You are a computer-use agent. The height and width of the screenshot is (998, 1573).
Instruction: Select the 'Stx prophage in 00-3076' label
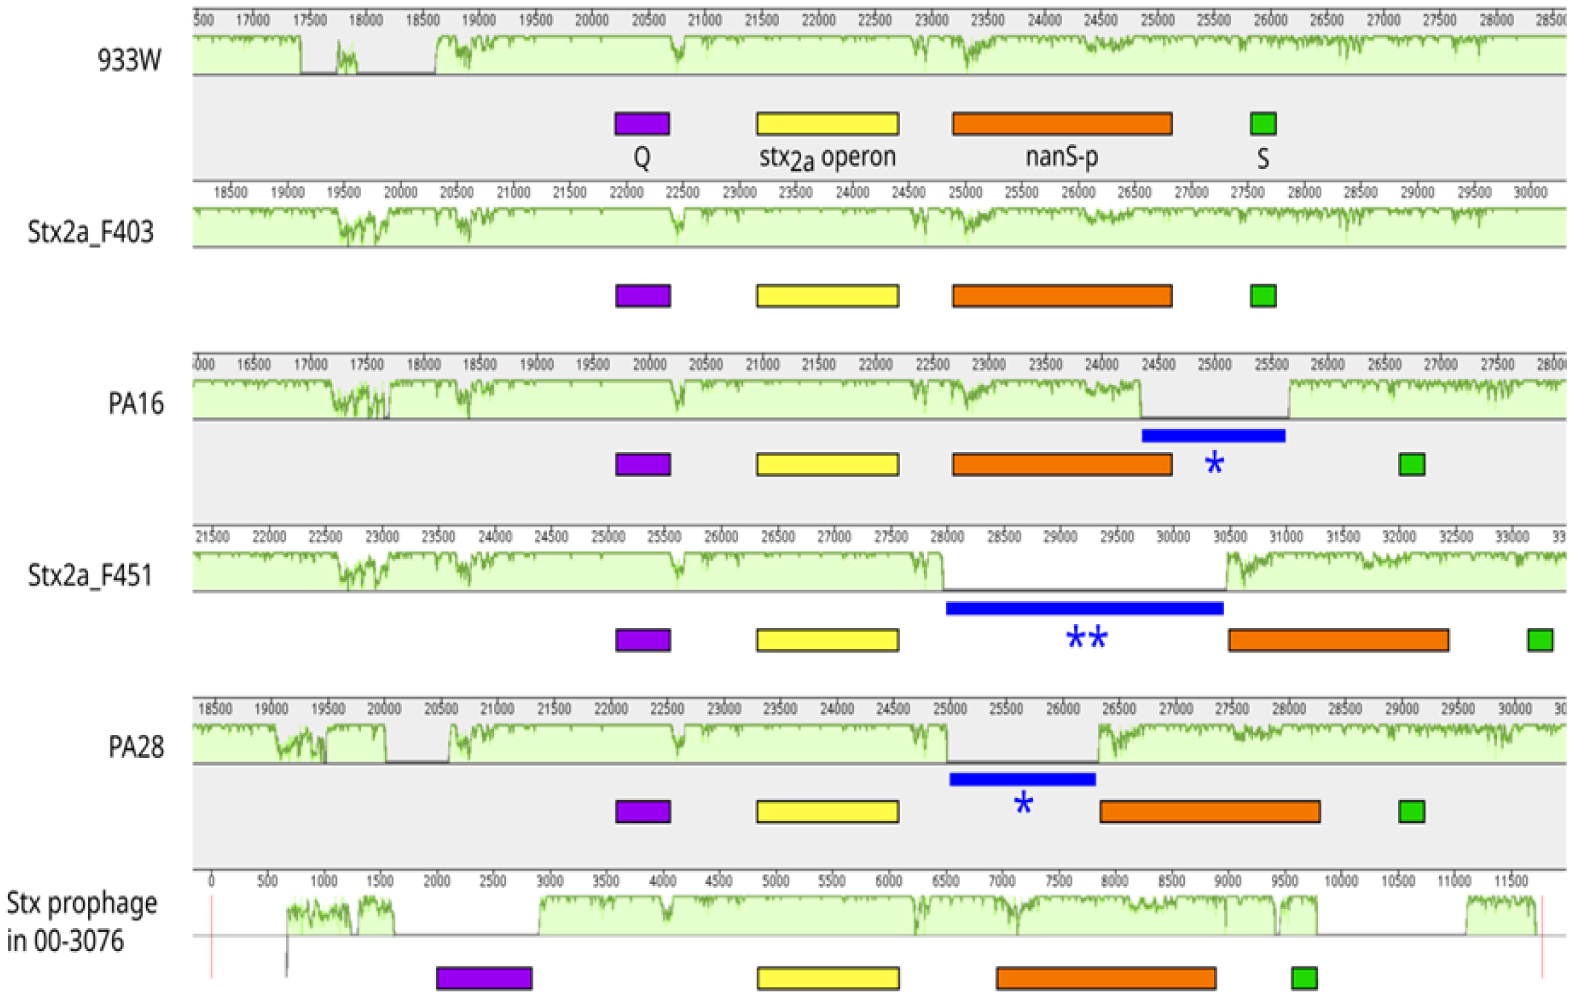coord(81,922)
